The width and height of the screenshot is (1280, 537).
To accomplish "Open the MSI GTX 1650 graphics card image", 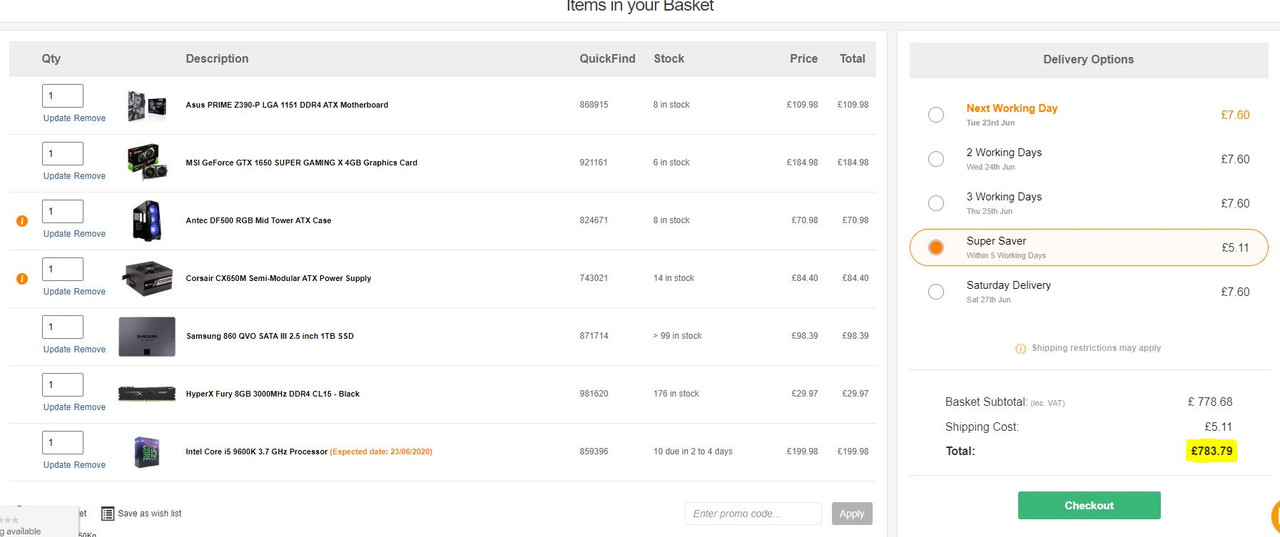I will coord(147,162).
